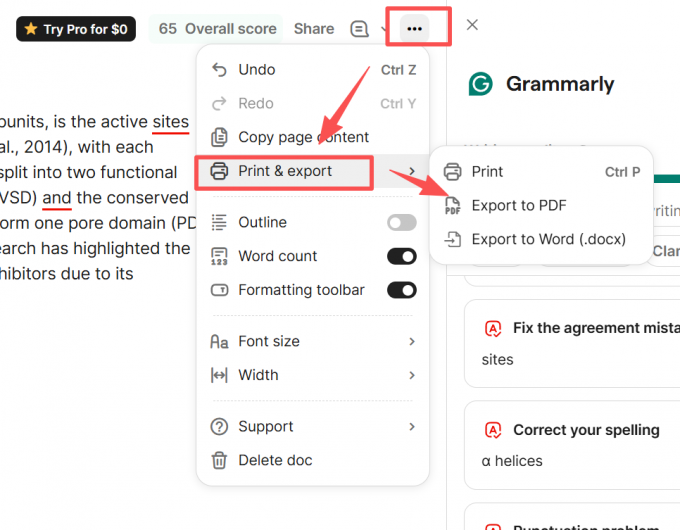Select Print & export menu item
Screen dimensions: 680x530
(284, 172)
